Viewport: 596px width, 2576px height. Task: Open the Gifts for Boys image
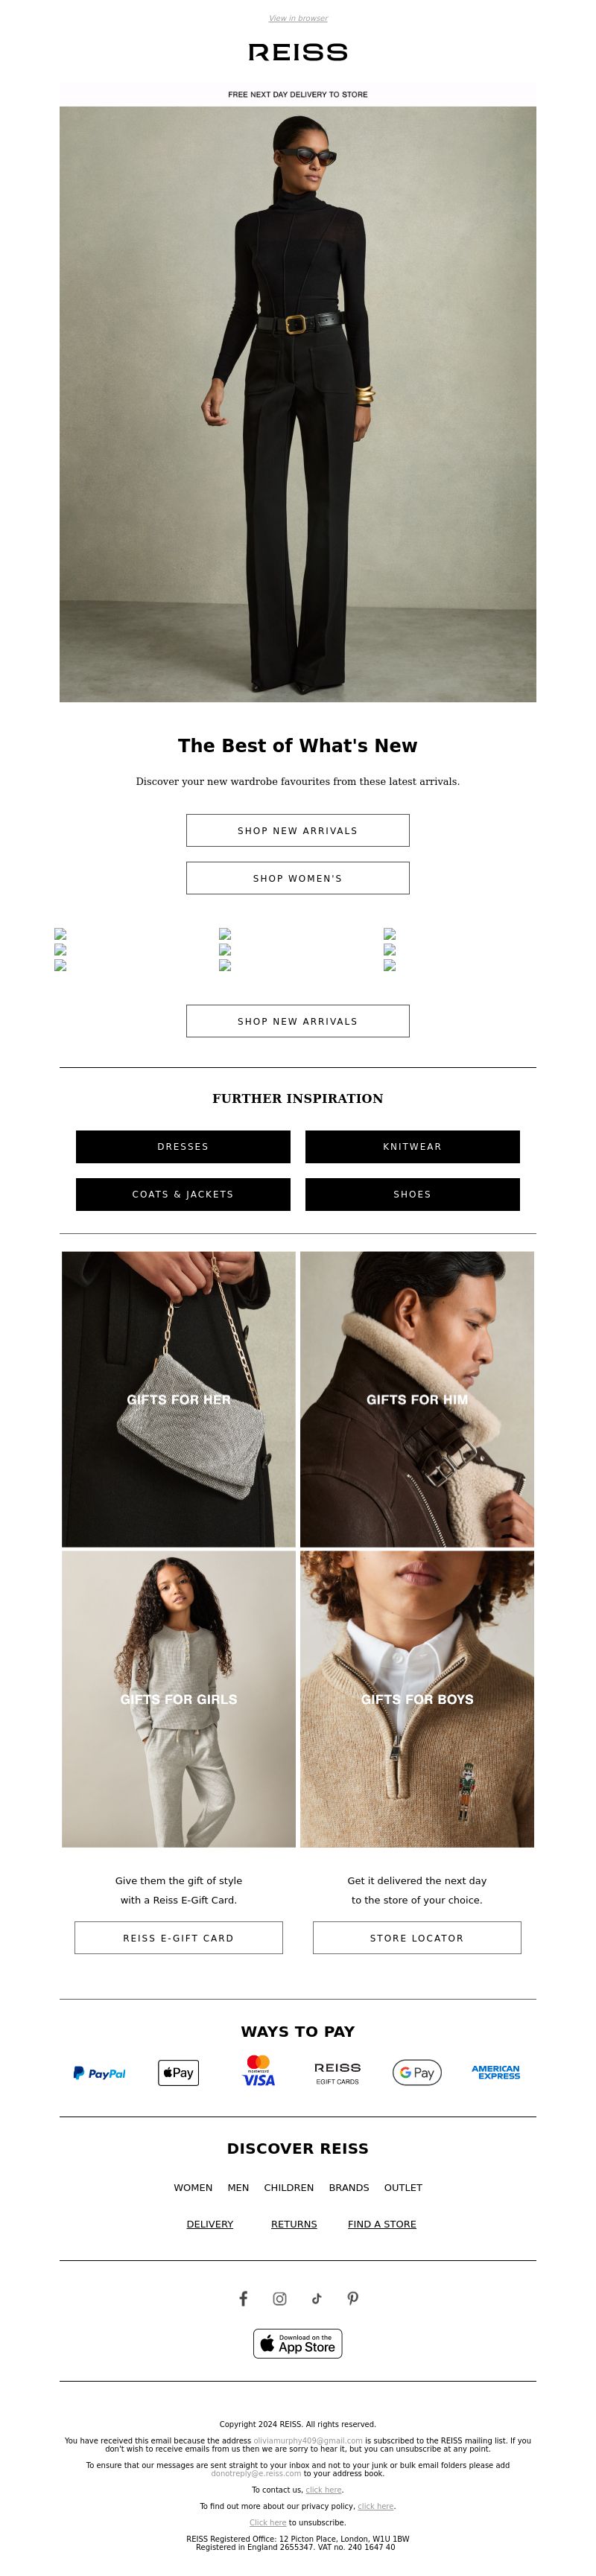tap(417, 1699)
